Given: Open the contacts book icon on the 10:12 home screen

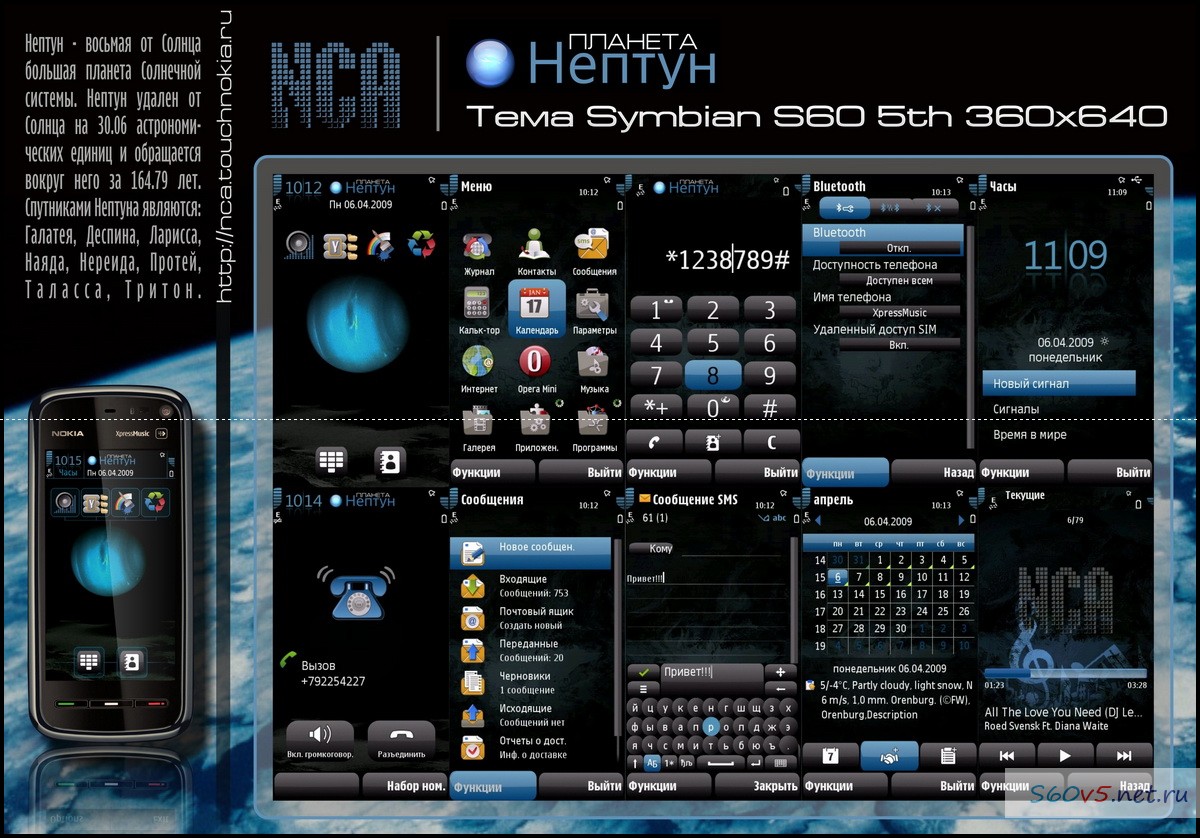Looking at the screenshot, I should [389, 460].
